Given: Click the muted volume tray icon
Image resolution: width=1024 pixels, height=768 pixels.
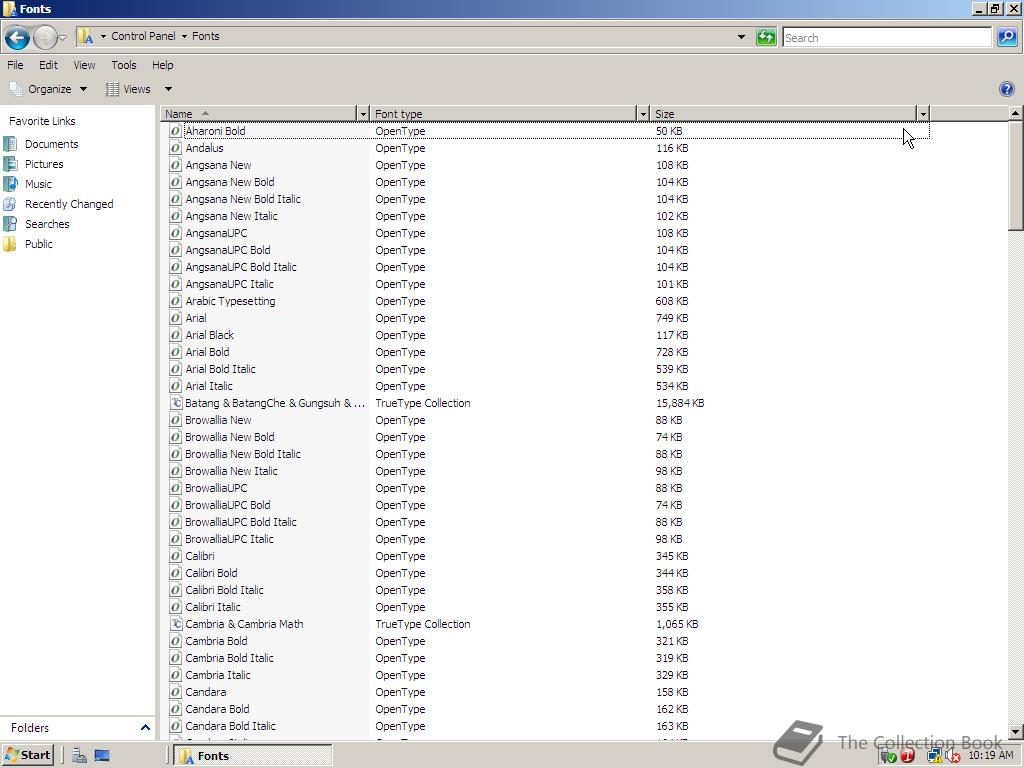Looking at the screenshot, I should point(953,756).
